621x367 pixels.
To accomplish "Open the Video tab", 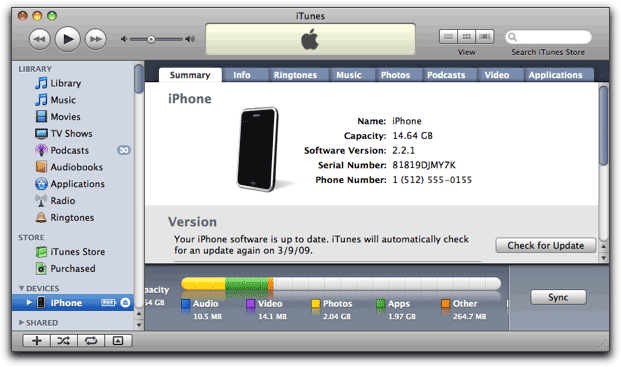I will [497, 75].
